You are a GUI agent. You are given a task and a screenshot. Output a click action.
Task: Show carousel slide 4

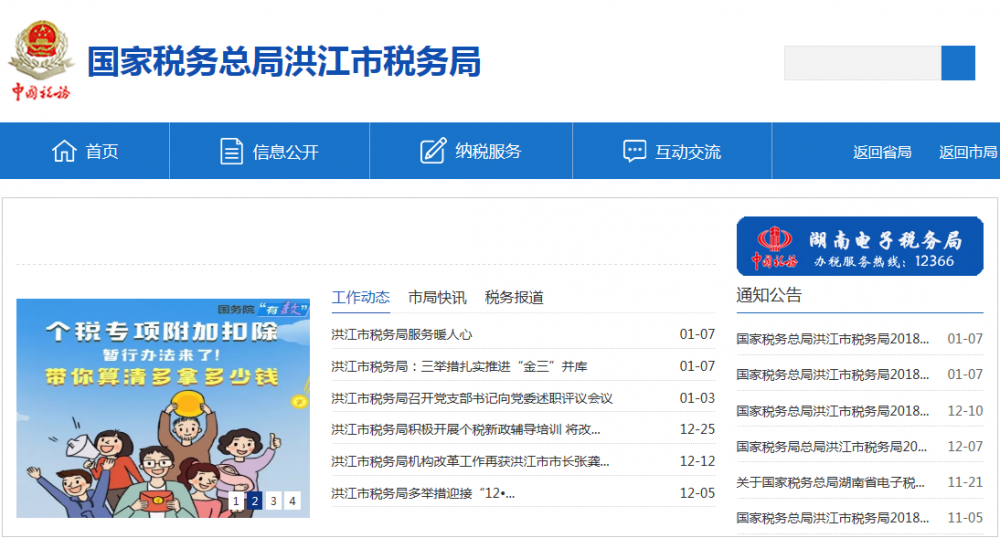(292, 501)
